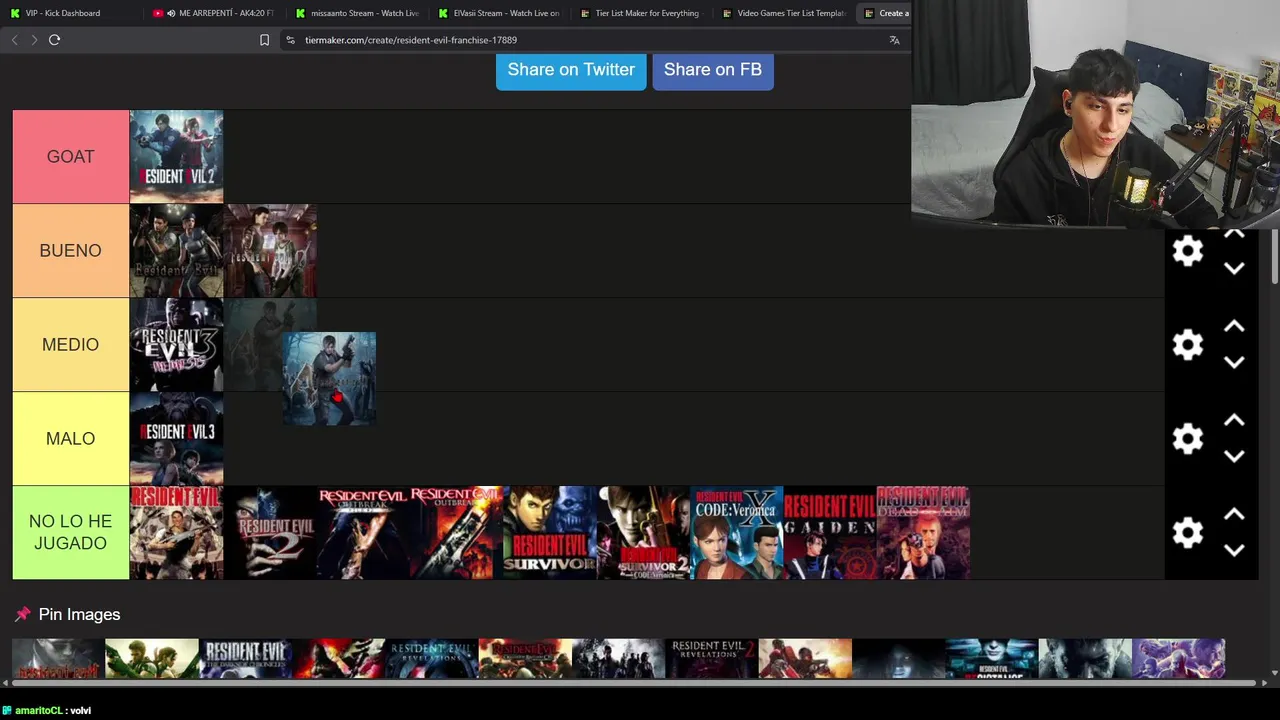Switch to ME ARREPENTÍ - AK4:20 tab

point(214,13)
